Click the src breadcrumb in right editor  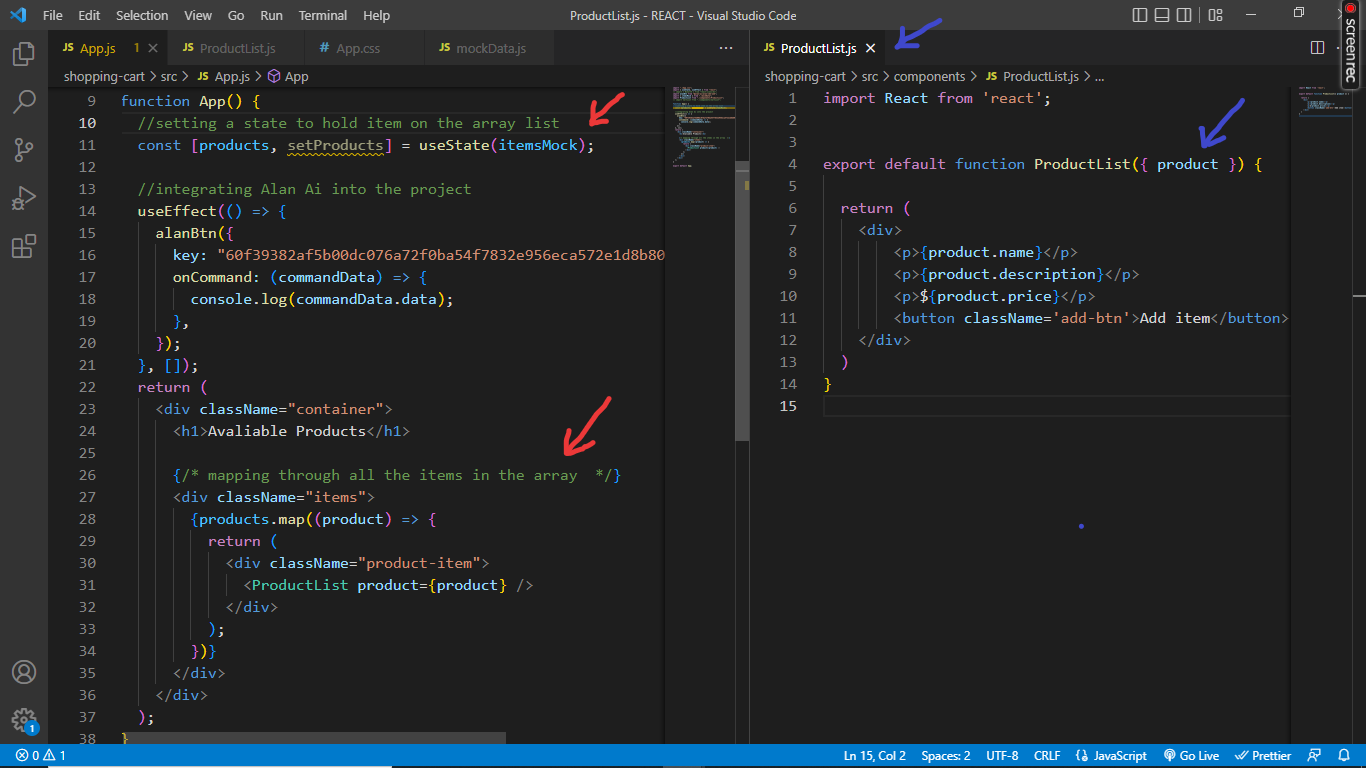(x=870, y=76)
